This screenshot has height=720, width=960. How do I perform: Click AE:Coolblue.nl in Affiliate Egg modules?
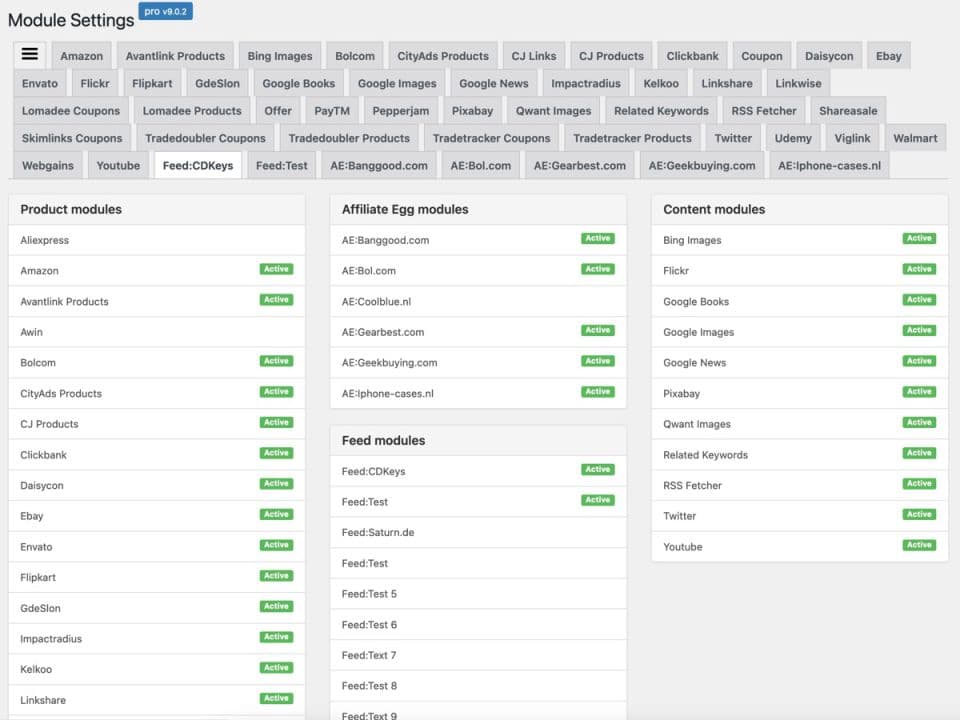point(478,301)
